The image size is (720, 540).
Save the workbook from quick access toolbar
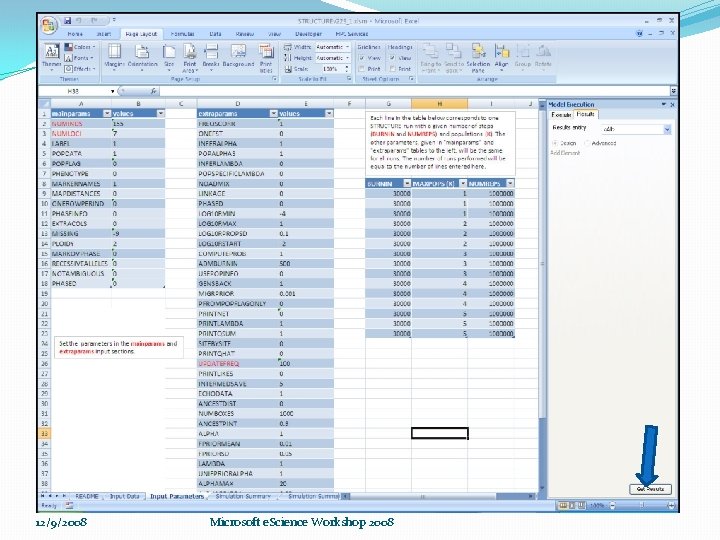click(68, 21)
